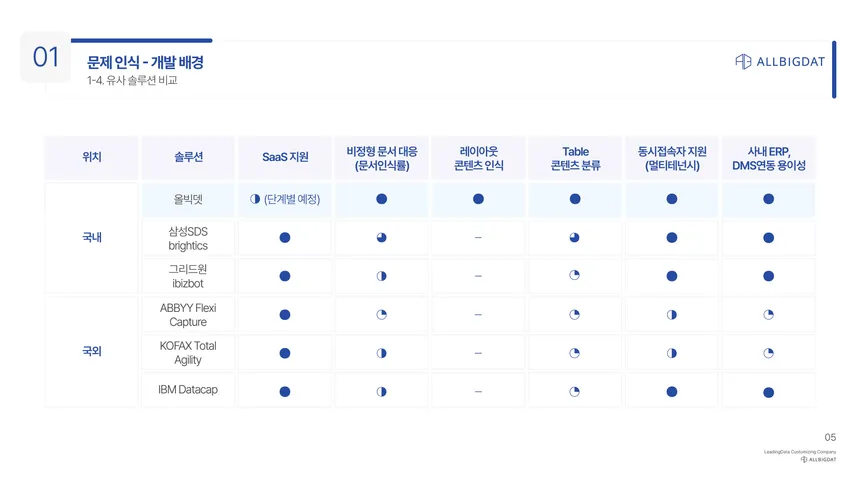Click 올빅뎃 row's Table 콘텐츠 분류 full circle
860x484 pixels.
coord(575,199)
